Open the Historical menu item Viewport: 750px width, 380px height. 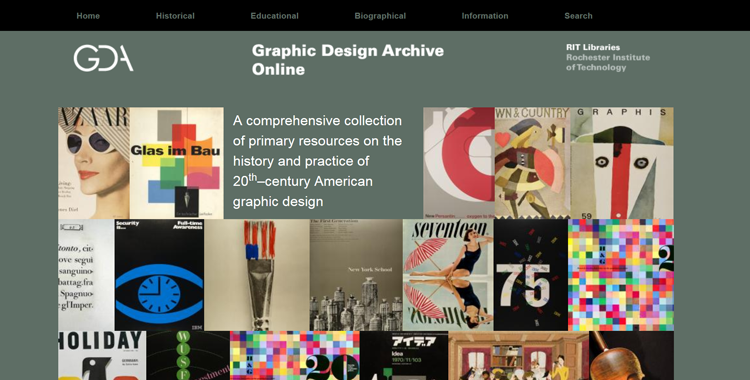click(x=175, y=16)
